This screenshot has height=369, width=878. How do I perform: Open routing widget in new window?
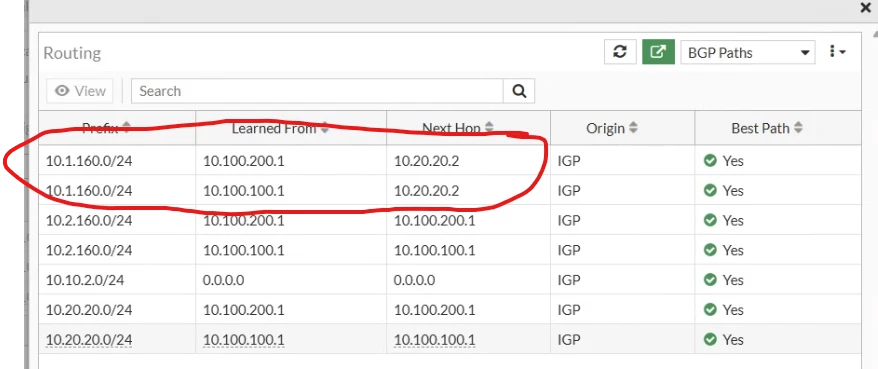(658, 52)
